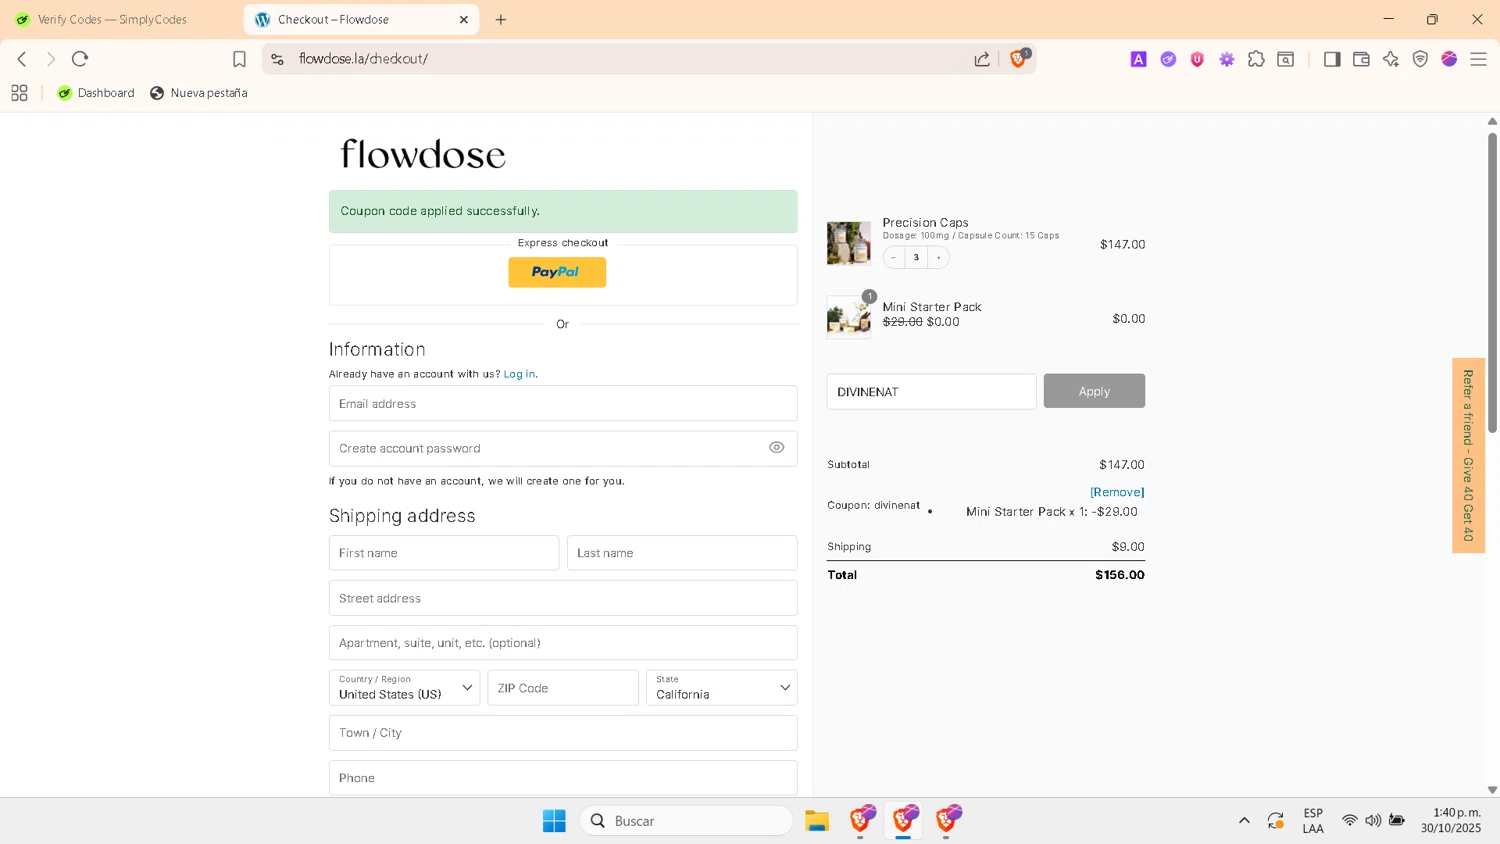Open site information icon in address bar
Screen dimensions: 1500x844
[x=278, y=59]
